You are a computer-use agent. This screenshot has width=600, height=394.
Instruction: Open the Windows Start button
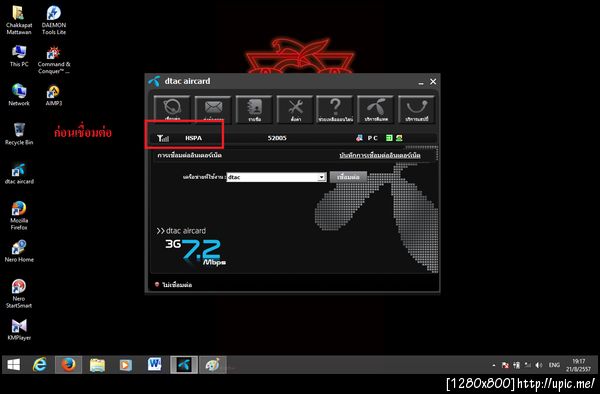click(13, 365)
